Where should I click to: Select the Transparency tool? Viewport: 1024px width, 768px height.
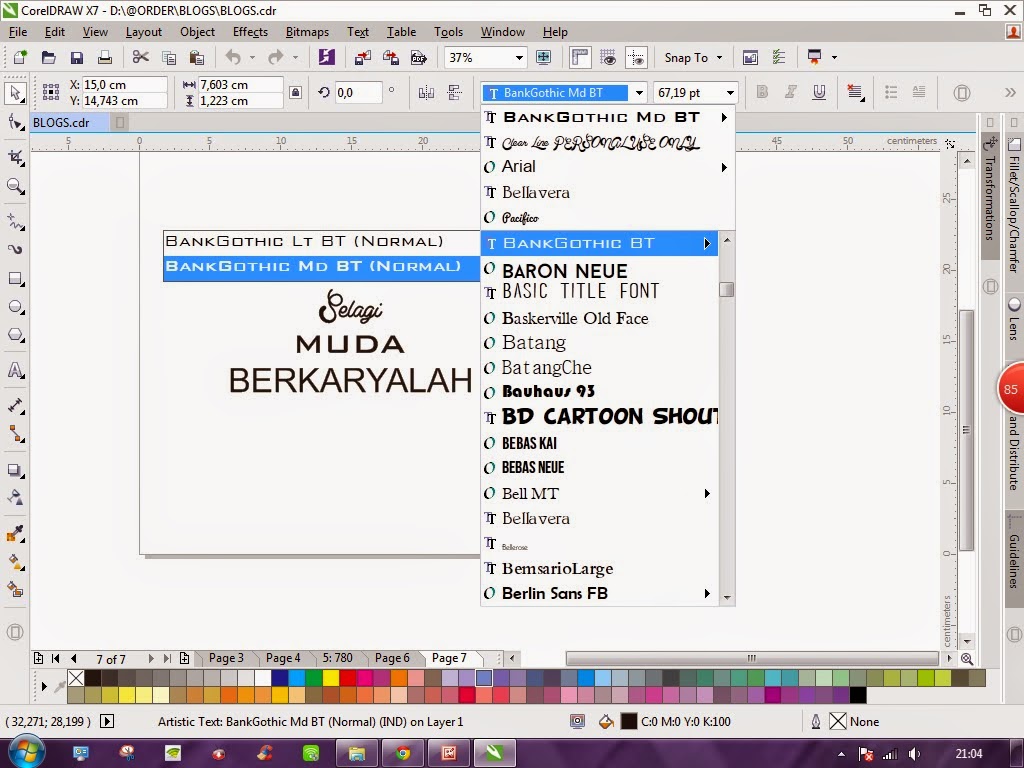click(14, 498)
